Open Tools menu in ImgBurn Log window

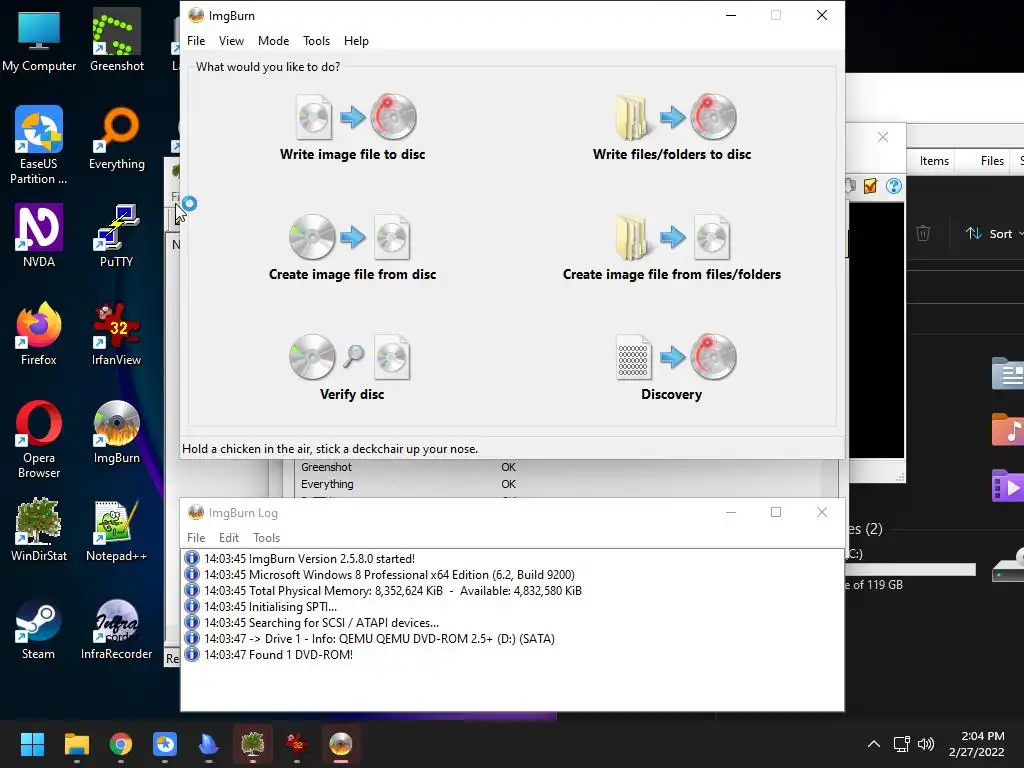tap(266, 537)
